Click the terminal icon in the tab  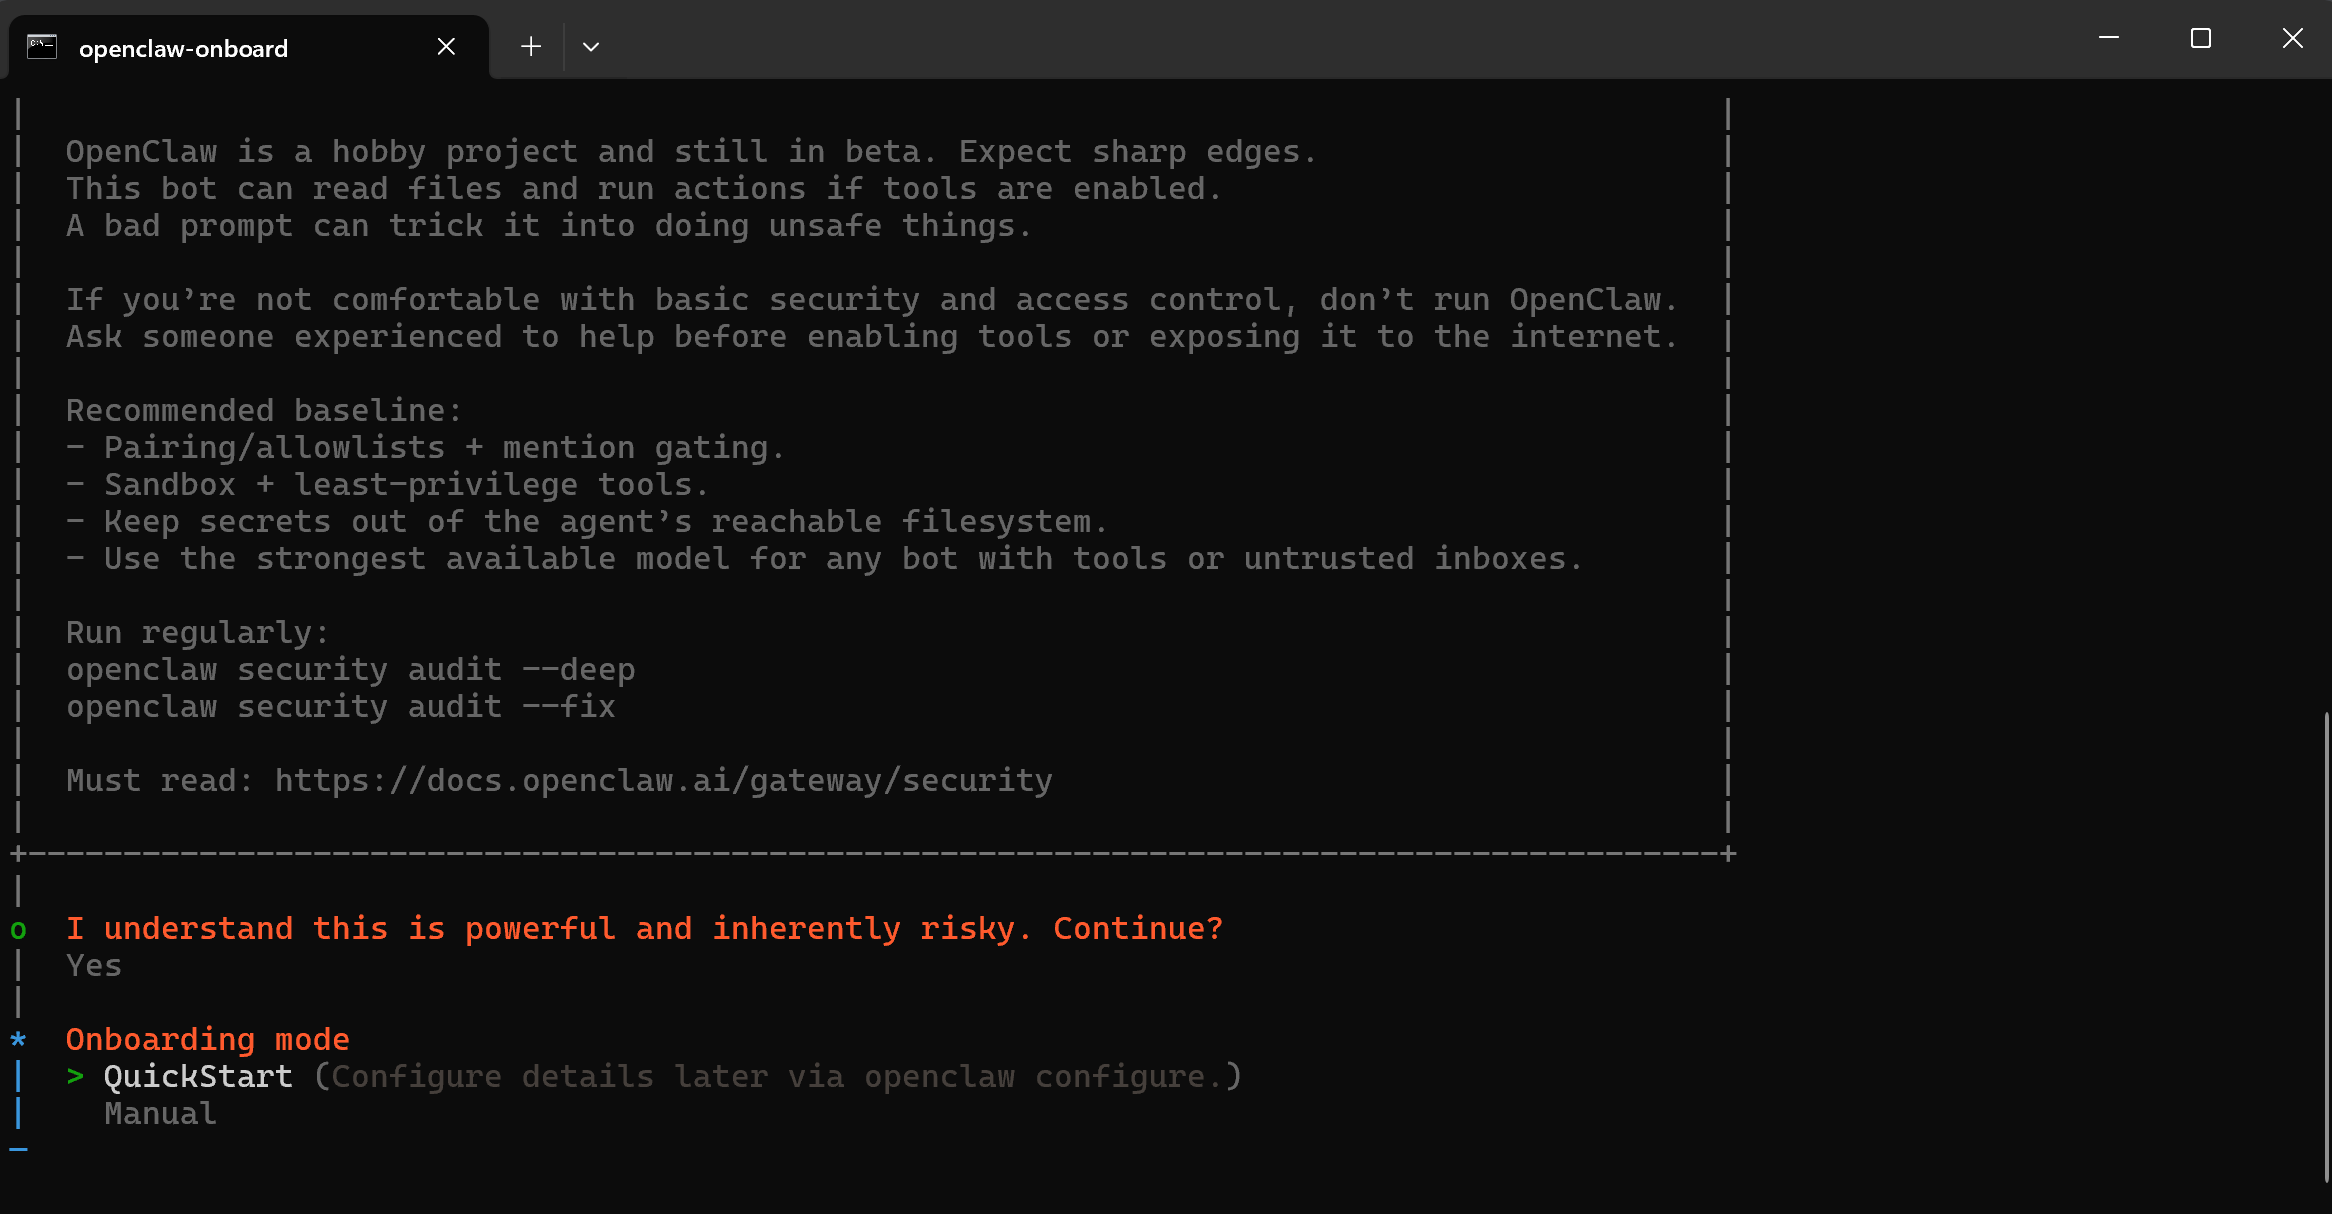pyautogui.click(x=42, y=47)
